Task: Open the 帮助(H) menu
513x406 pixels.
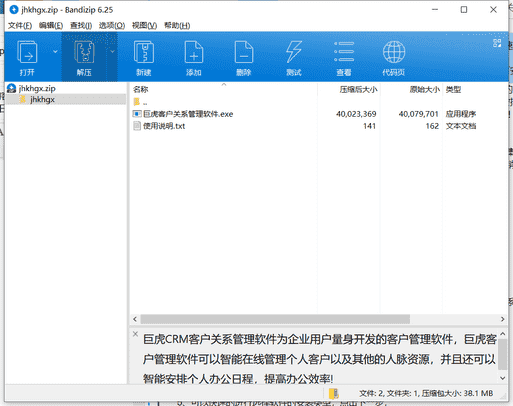Action: pyautogui.click(x=177, y=26)
